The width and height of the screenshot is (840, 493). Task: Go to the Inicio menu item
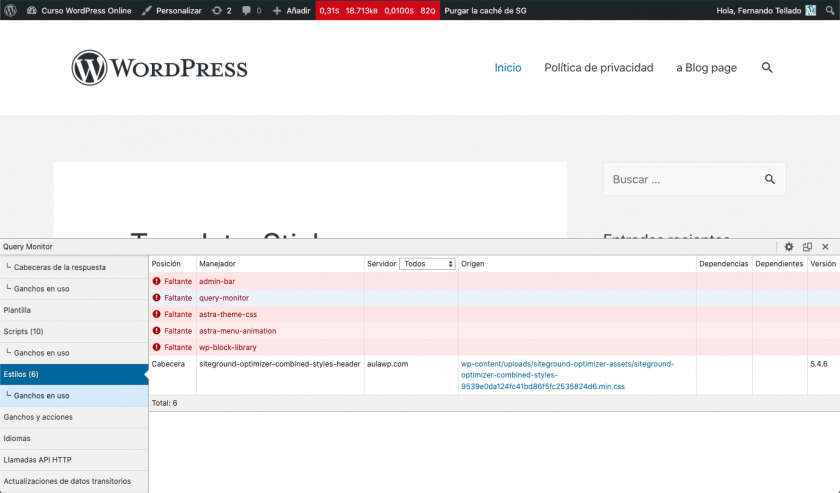coord(508,68)
